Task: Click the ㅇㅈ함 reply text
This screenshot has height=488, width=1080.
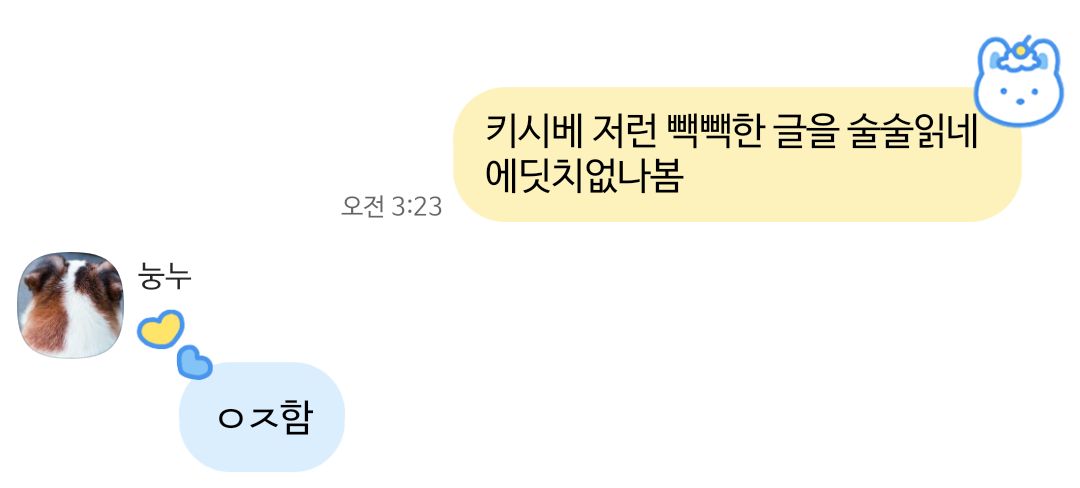Action: pyautogui.click(x=265, y=417)
